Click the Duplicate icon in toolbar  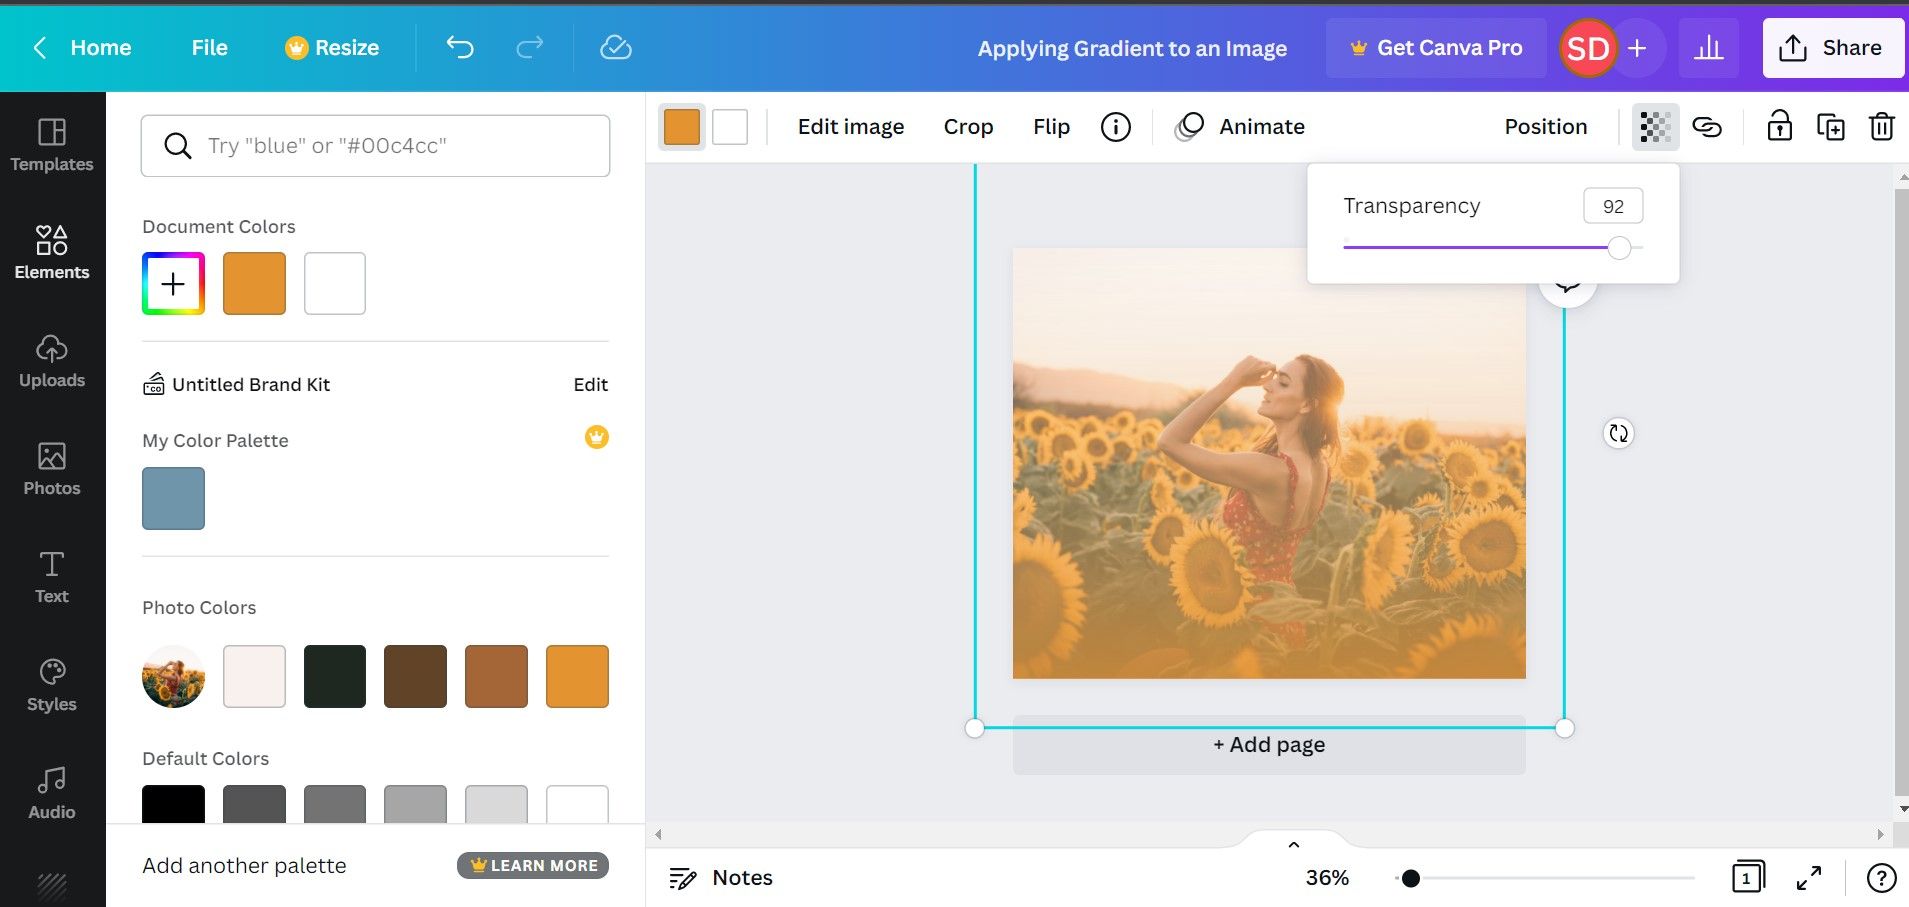coord(1830,127)
